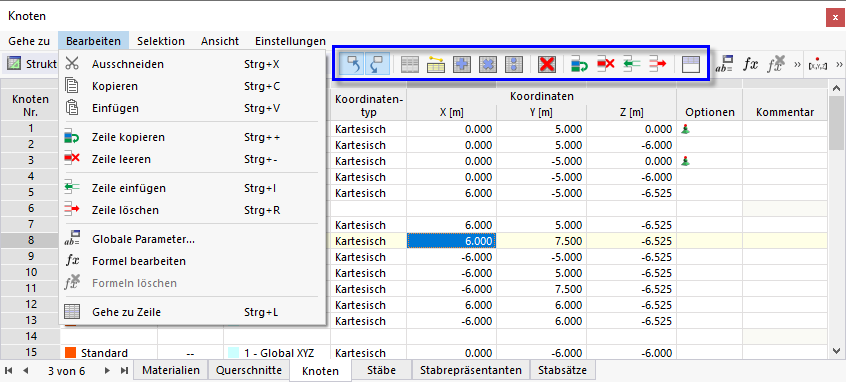Image resolution: width=846 pixels, height=382 pixels.
Task: Choose Ausschneiden from the Bearbeiten menu
Action: (192, 64)
